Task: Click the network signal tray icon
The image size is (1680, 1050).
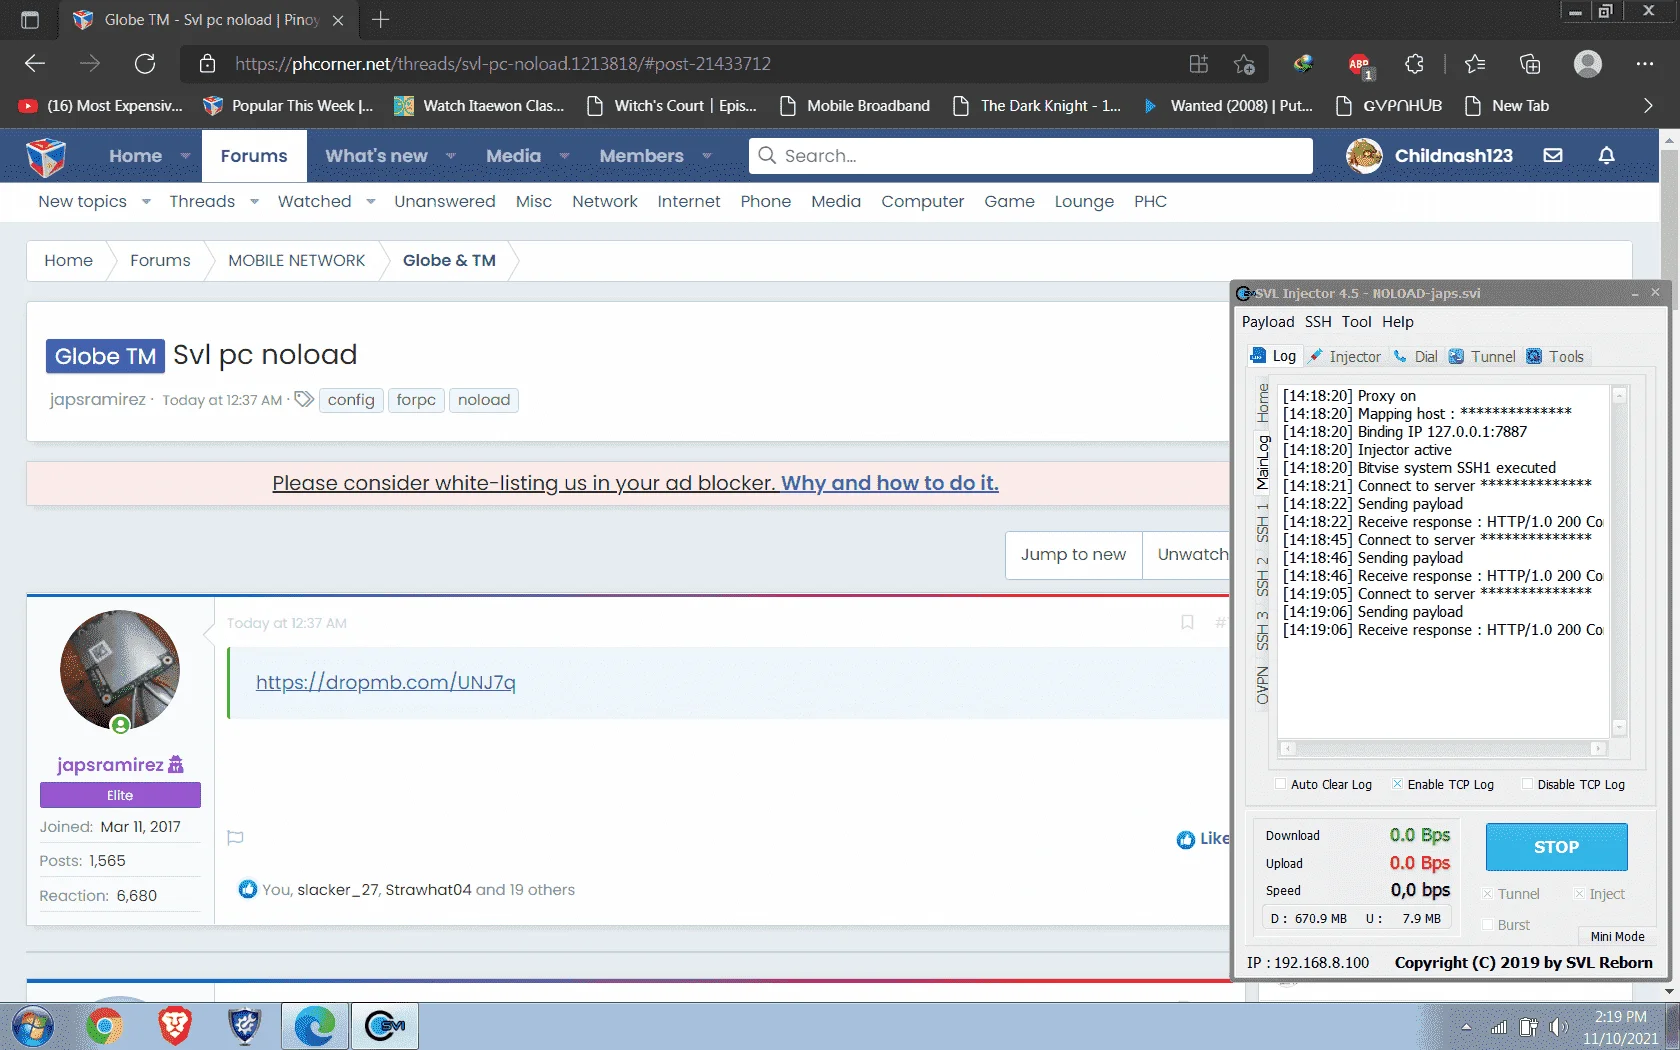Action: click(1499, 1027)
